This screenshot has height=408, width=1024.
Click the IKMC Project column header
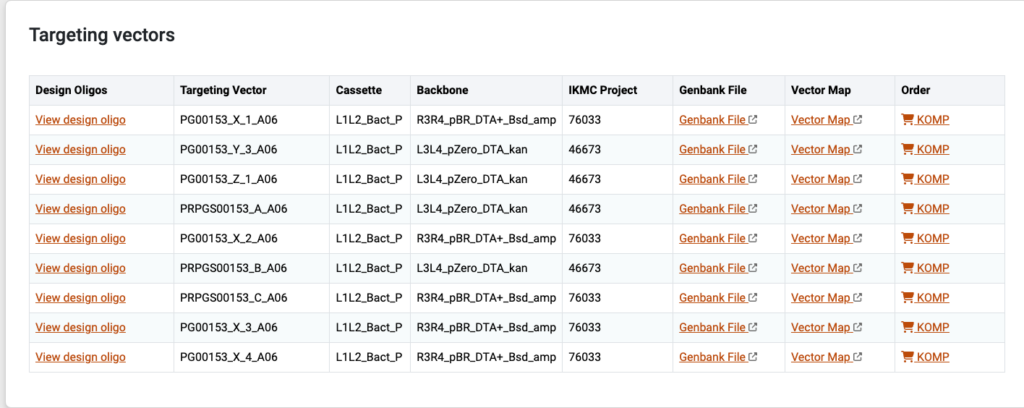coord(603,91)
